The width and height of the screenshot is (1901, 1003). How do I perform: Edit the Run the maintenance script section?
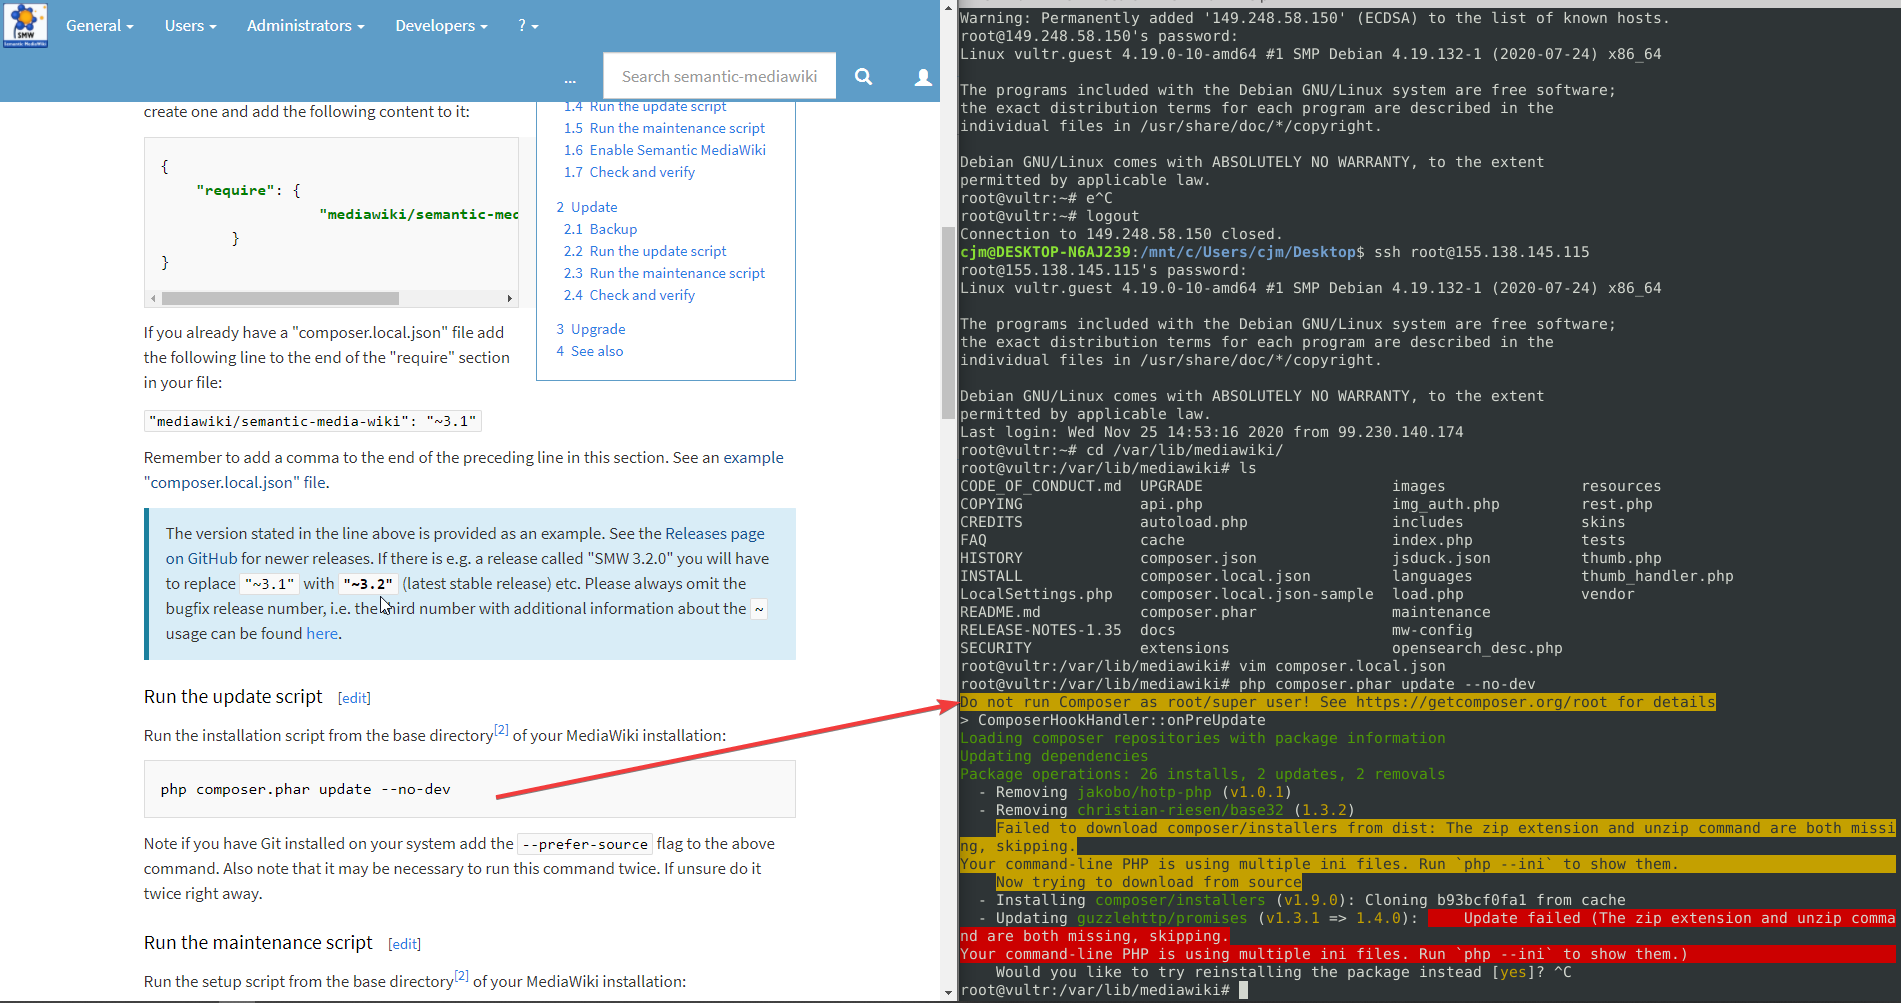(404, 944)
